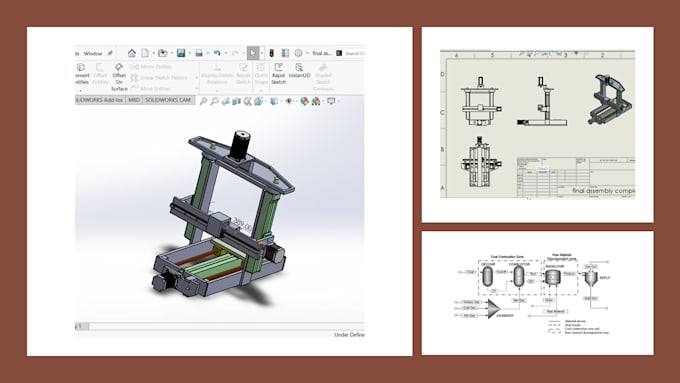Click the Repair Sketch tool
Image resolution: width=680 pixels, height=383 pixels.
pos(243,74)
